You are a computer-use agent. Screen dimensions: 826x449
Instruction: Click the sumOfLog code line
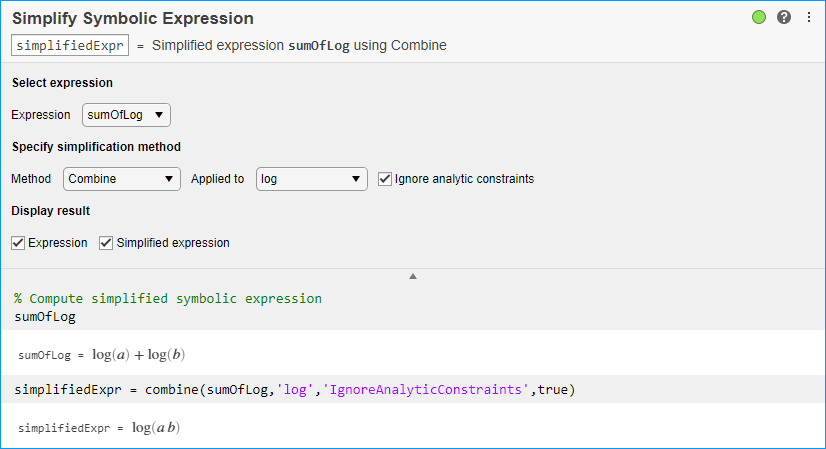[45, 317]
